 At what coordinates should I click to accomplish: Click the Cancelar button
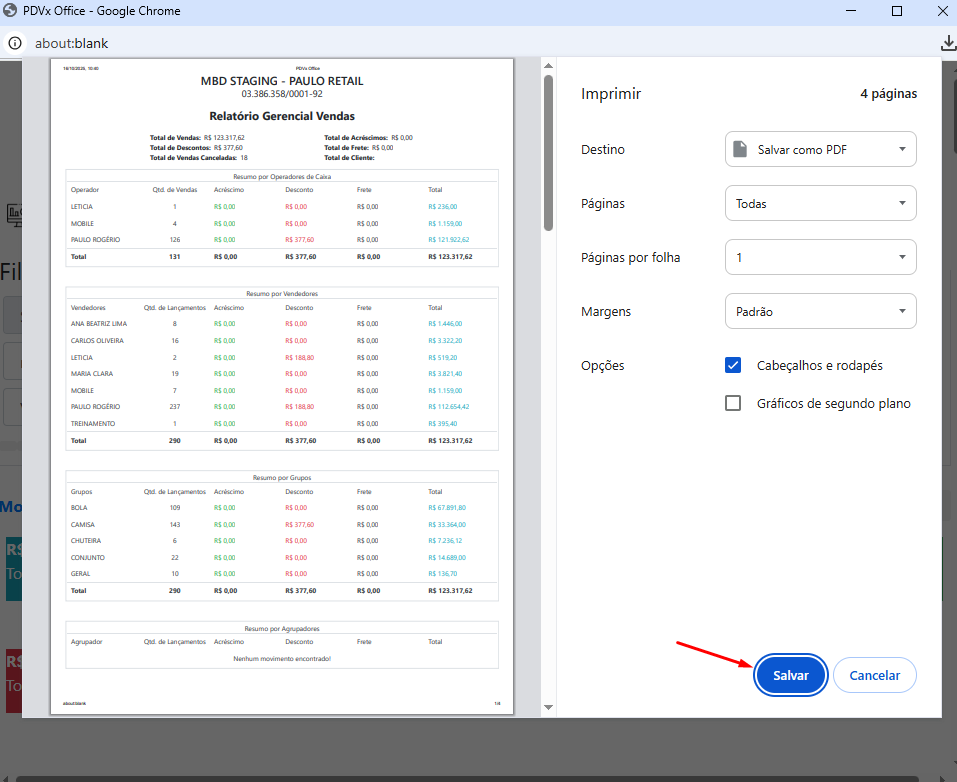click(x=874, y=676)
